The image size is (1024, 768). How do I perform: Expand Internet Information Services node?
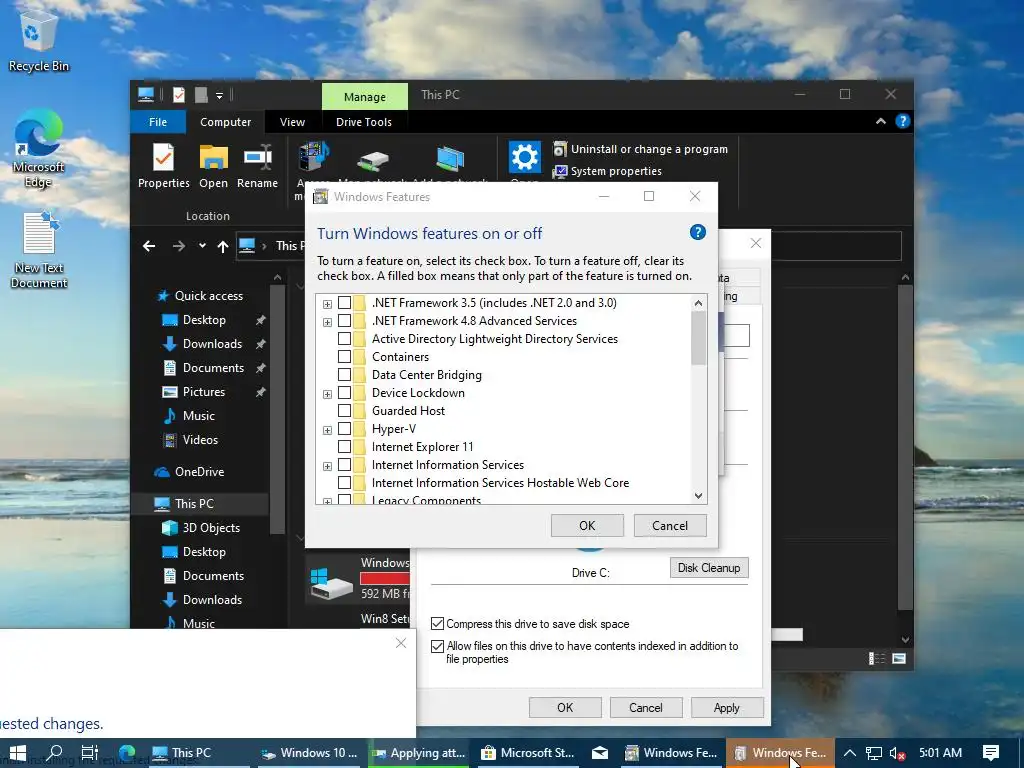point(327,466)
